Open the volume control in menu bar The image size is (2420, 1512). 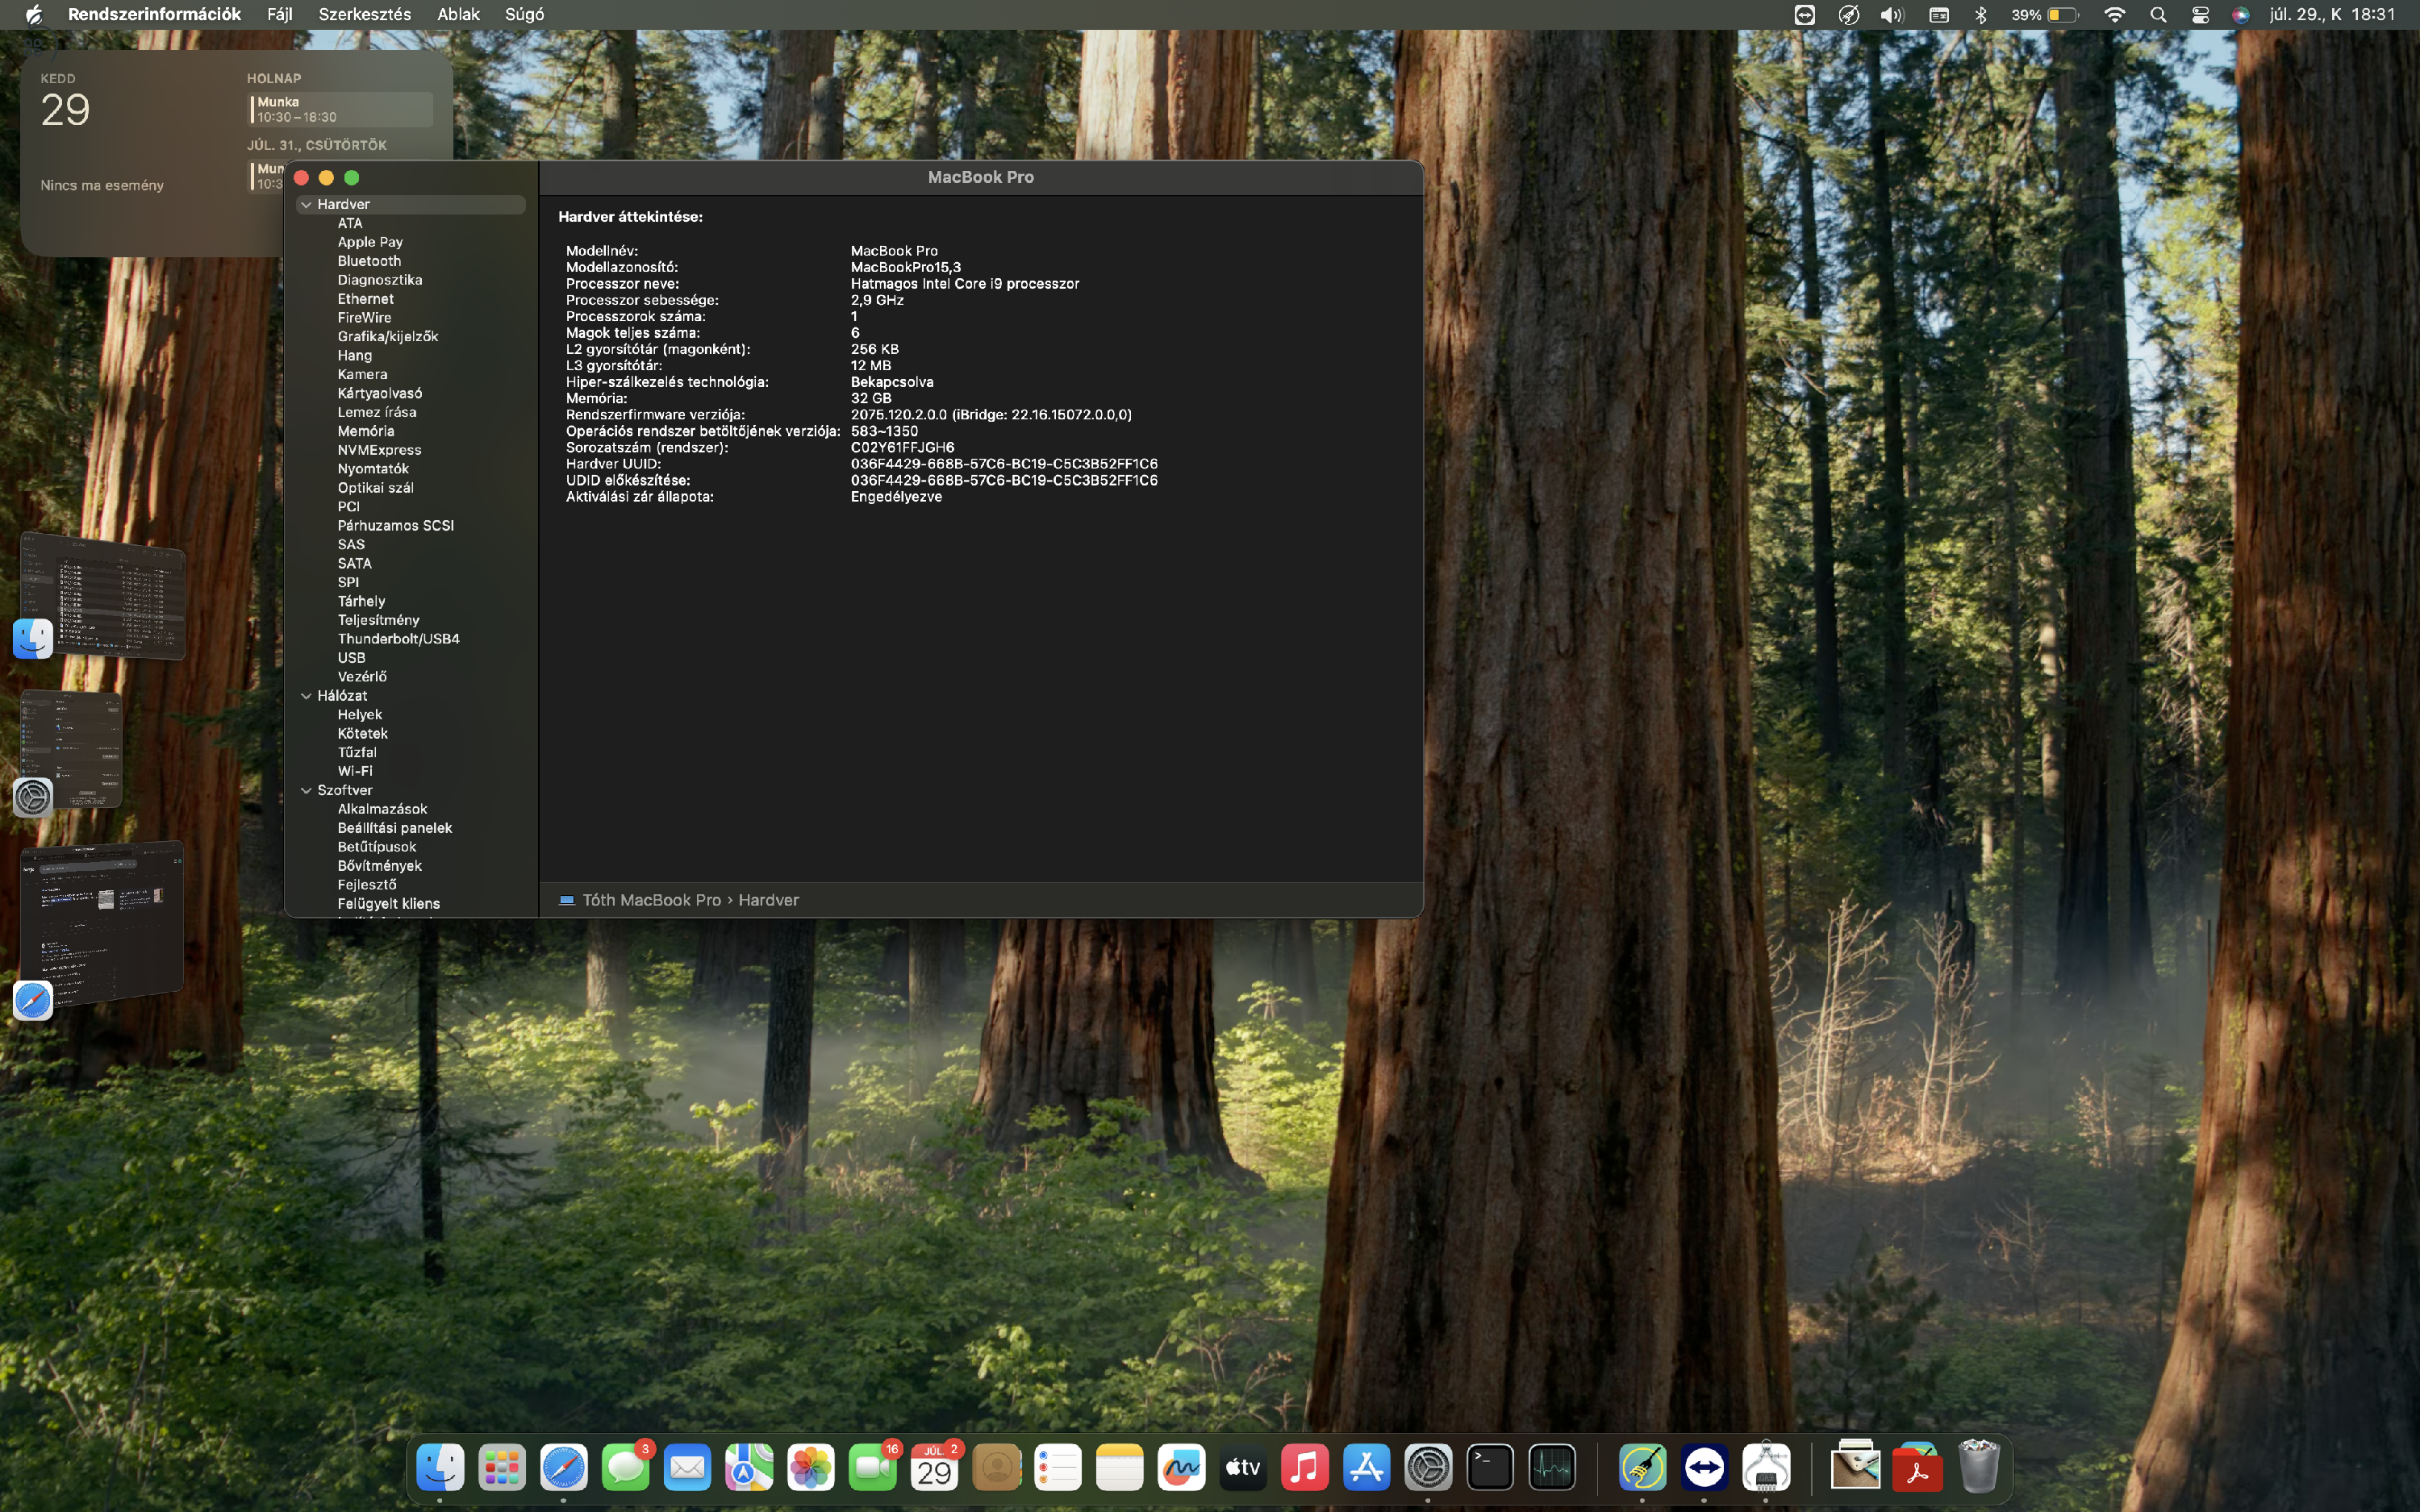[1892, 15]
